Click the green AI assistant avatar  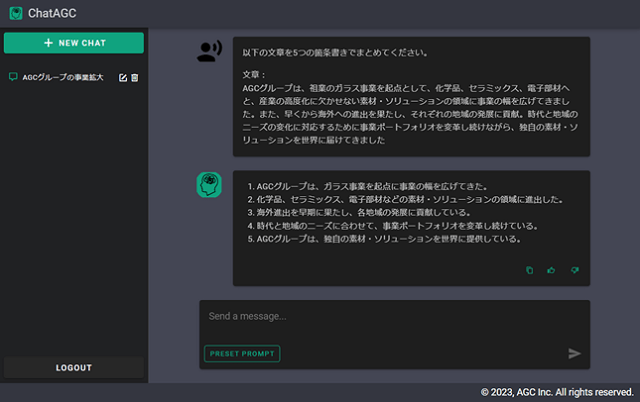pos(209,185)
